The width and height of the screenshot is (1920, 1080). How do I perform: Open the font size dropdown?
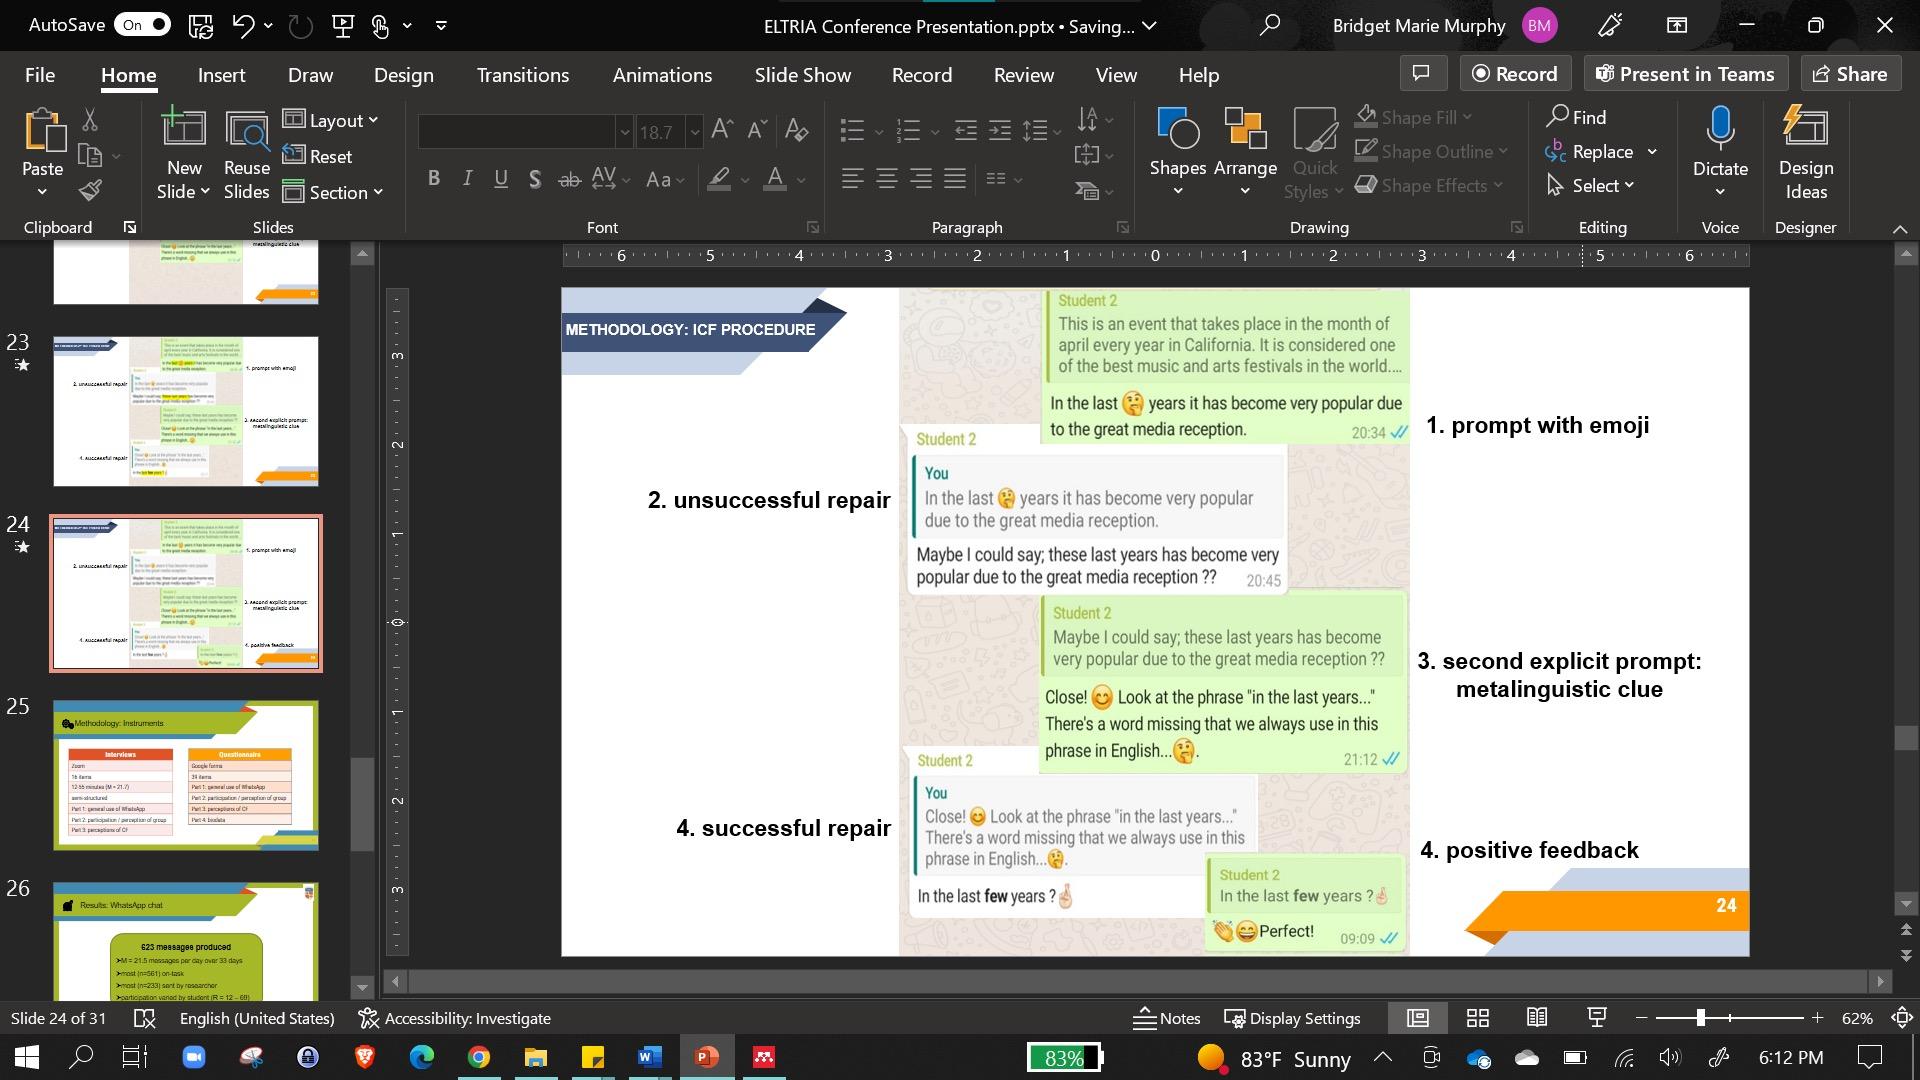pyautogui.click(x=695, y=132)
